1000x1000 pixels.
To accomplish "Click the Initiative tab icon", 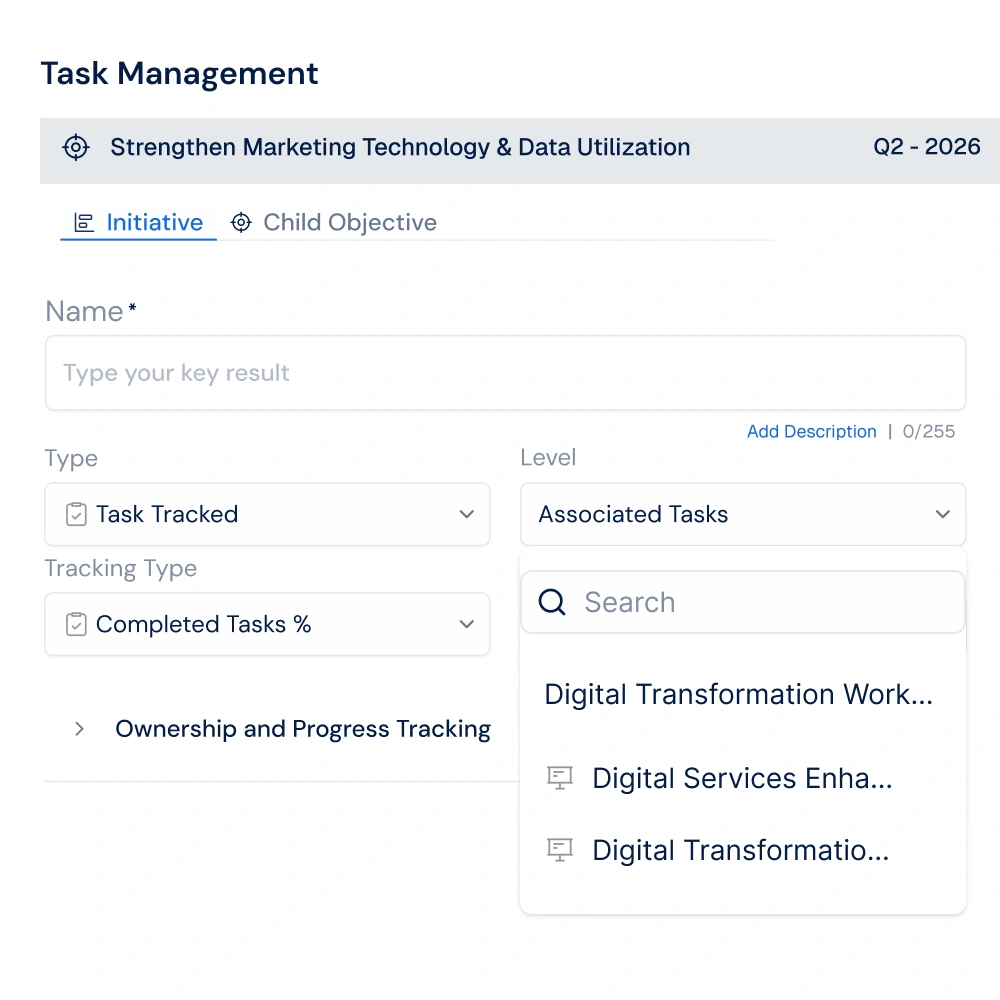I will [x=84, y=223].
